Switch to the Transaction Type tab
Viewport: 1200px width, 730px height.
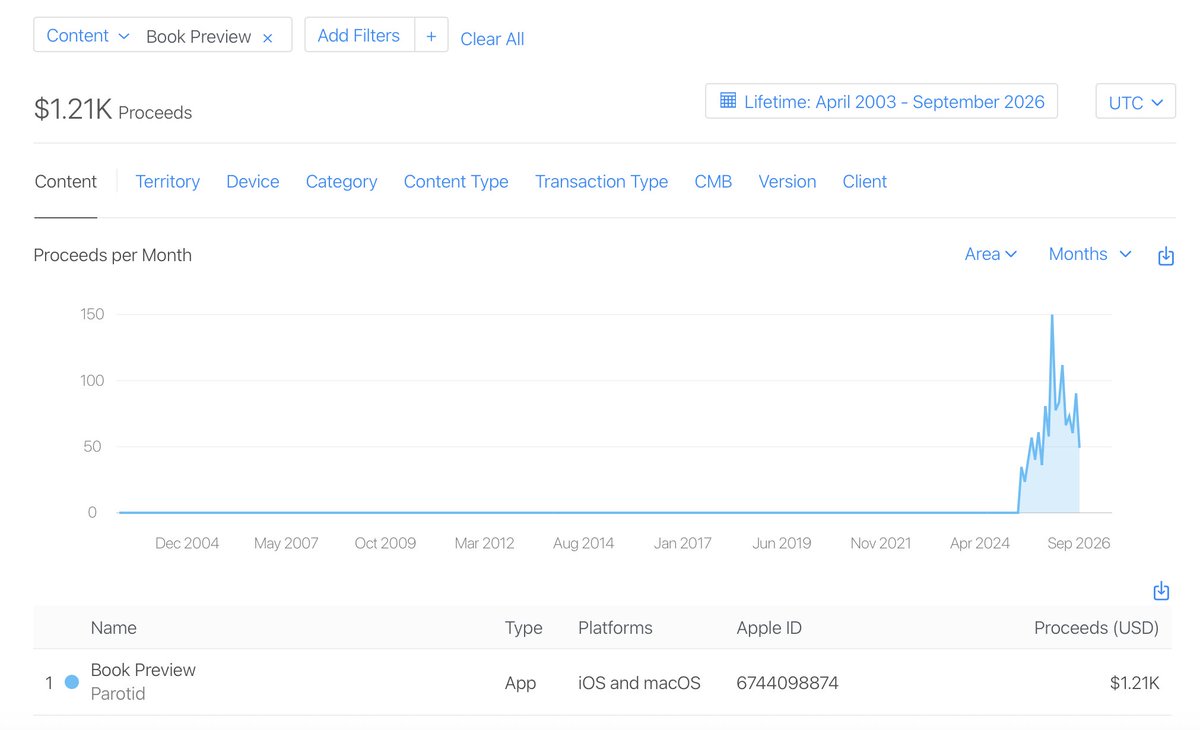point(601,182)
